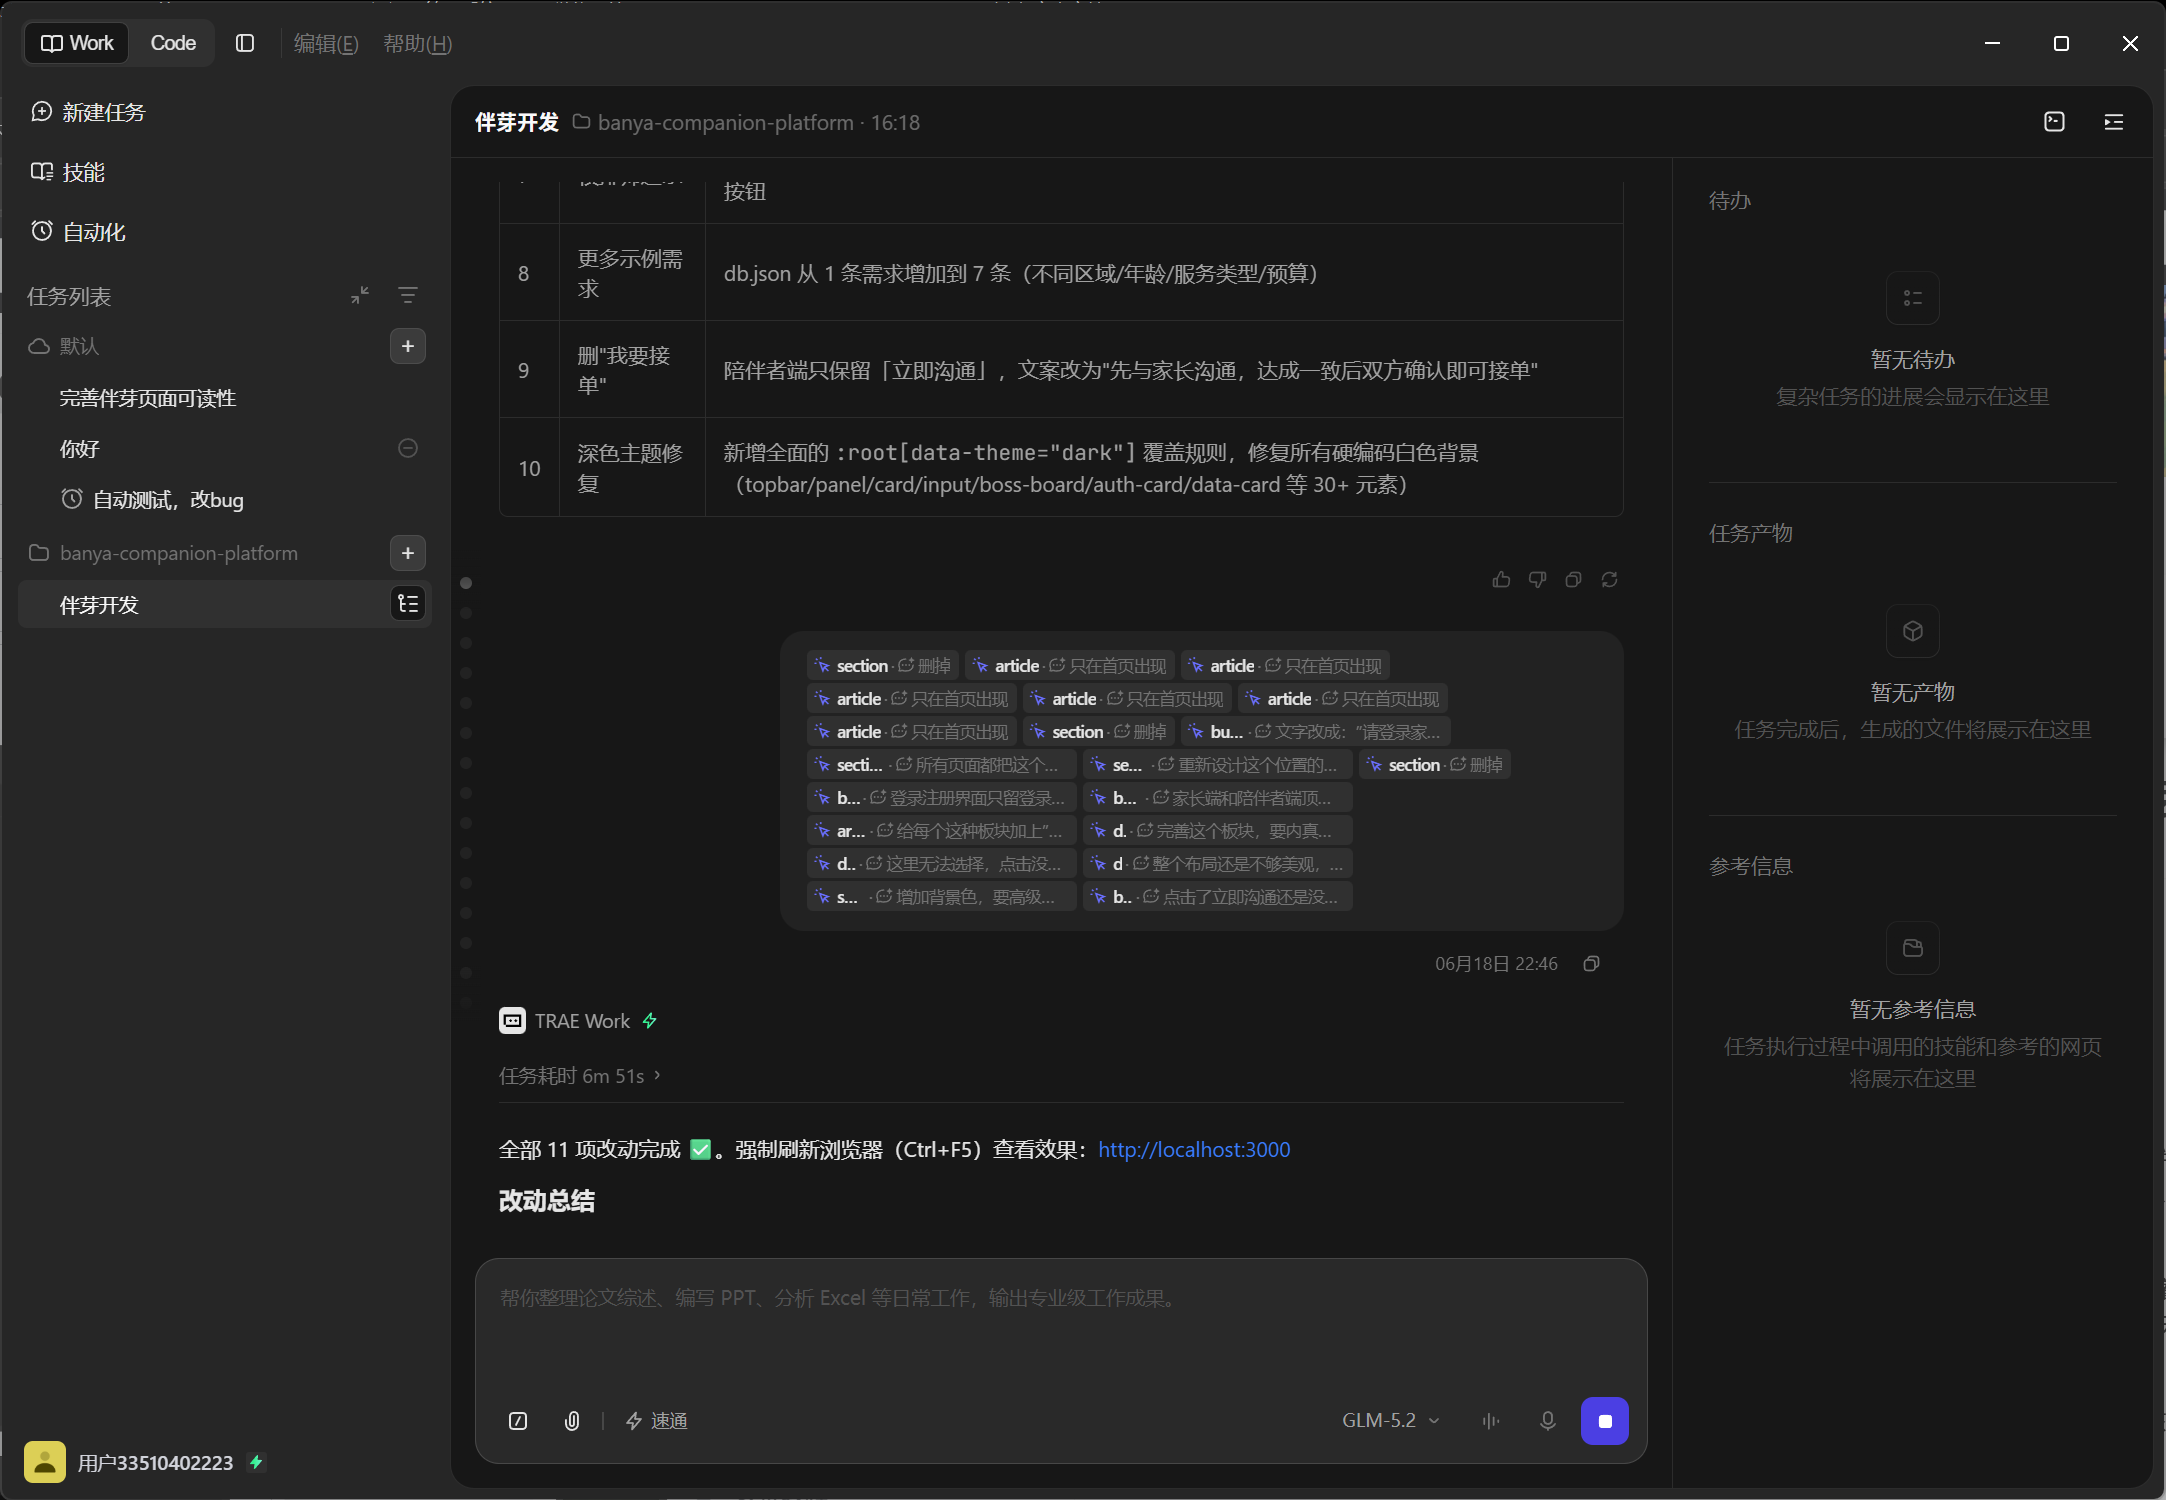Select the 伴芽开发 task row
This screenshot has height=1500, width=2166.
tap(225, 604)
